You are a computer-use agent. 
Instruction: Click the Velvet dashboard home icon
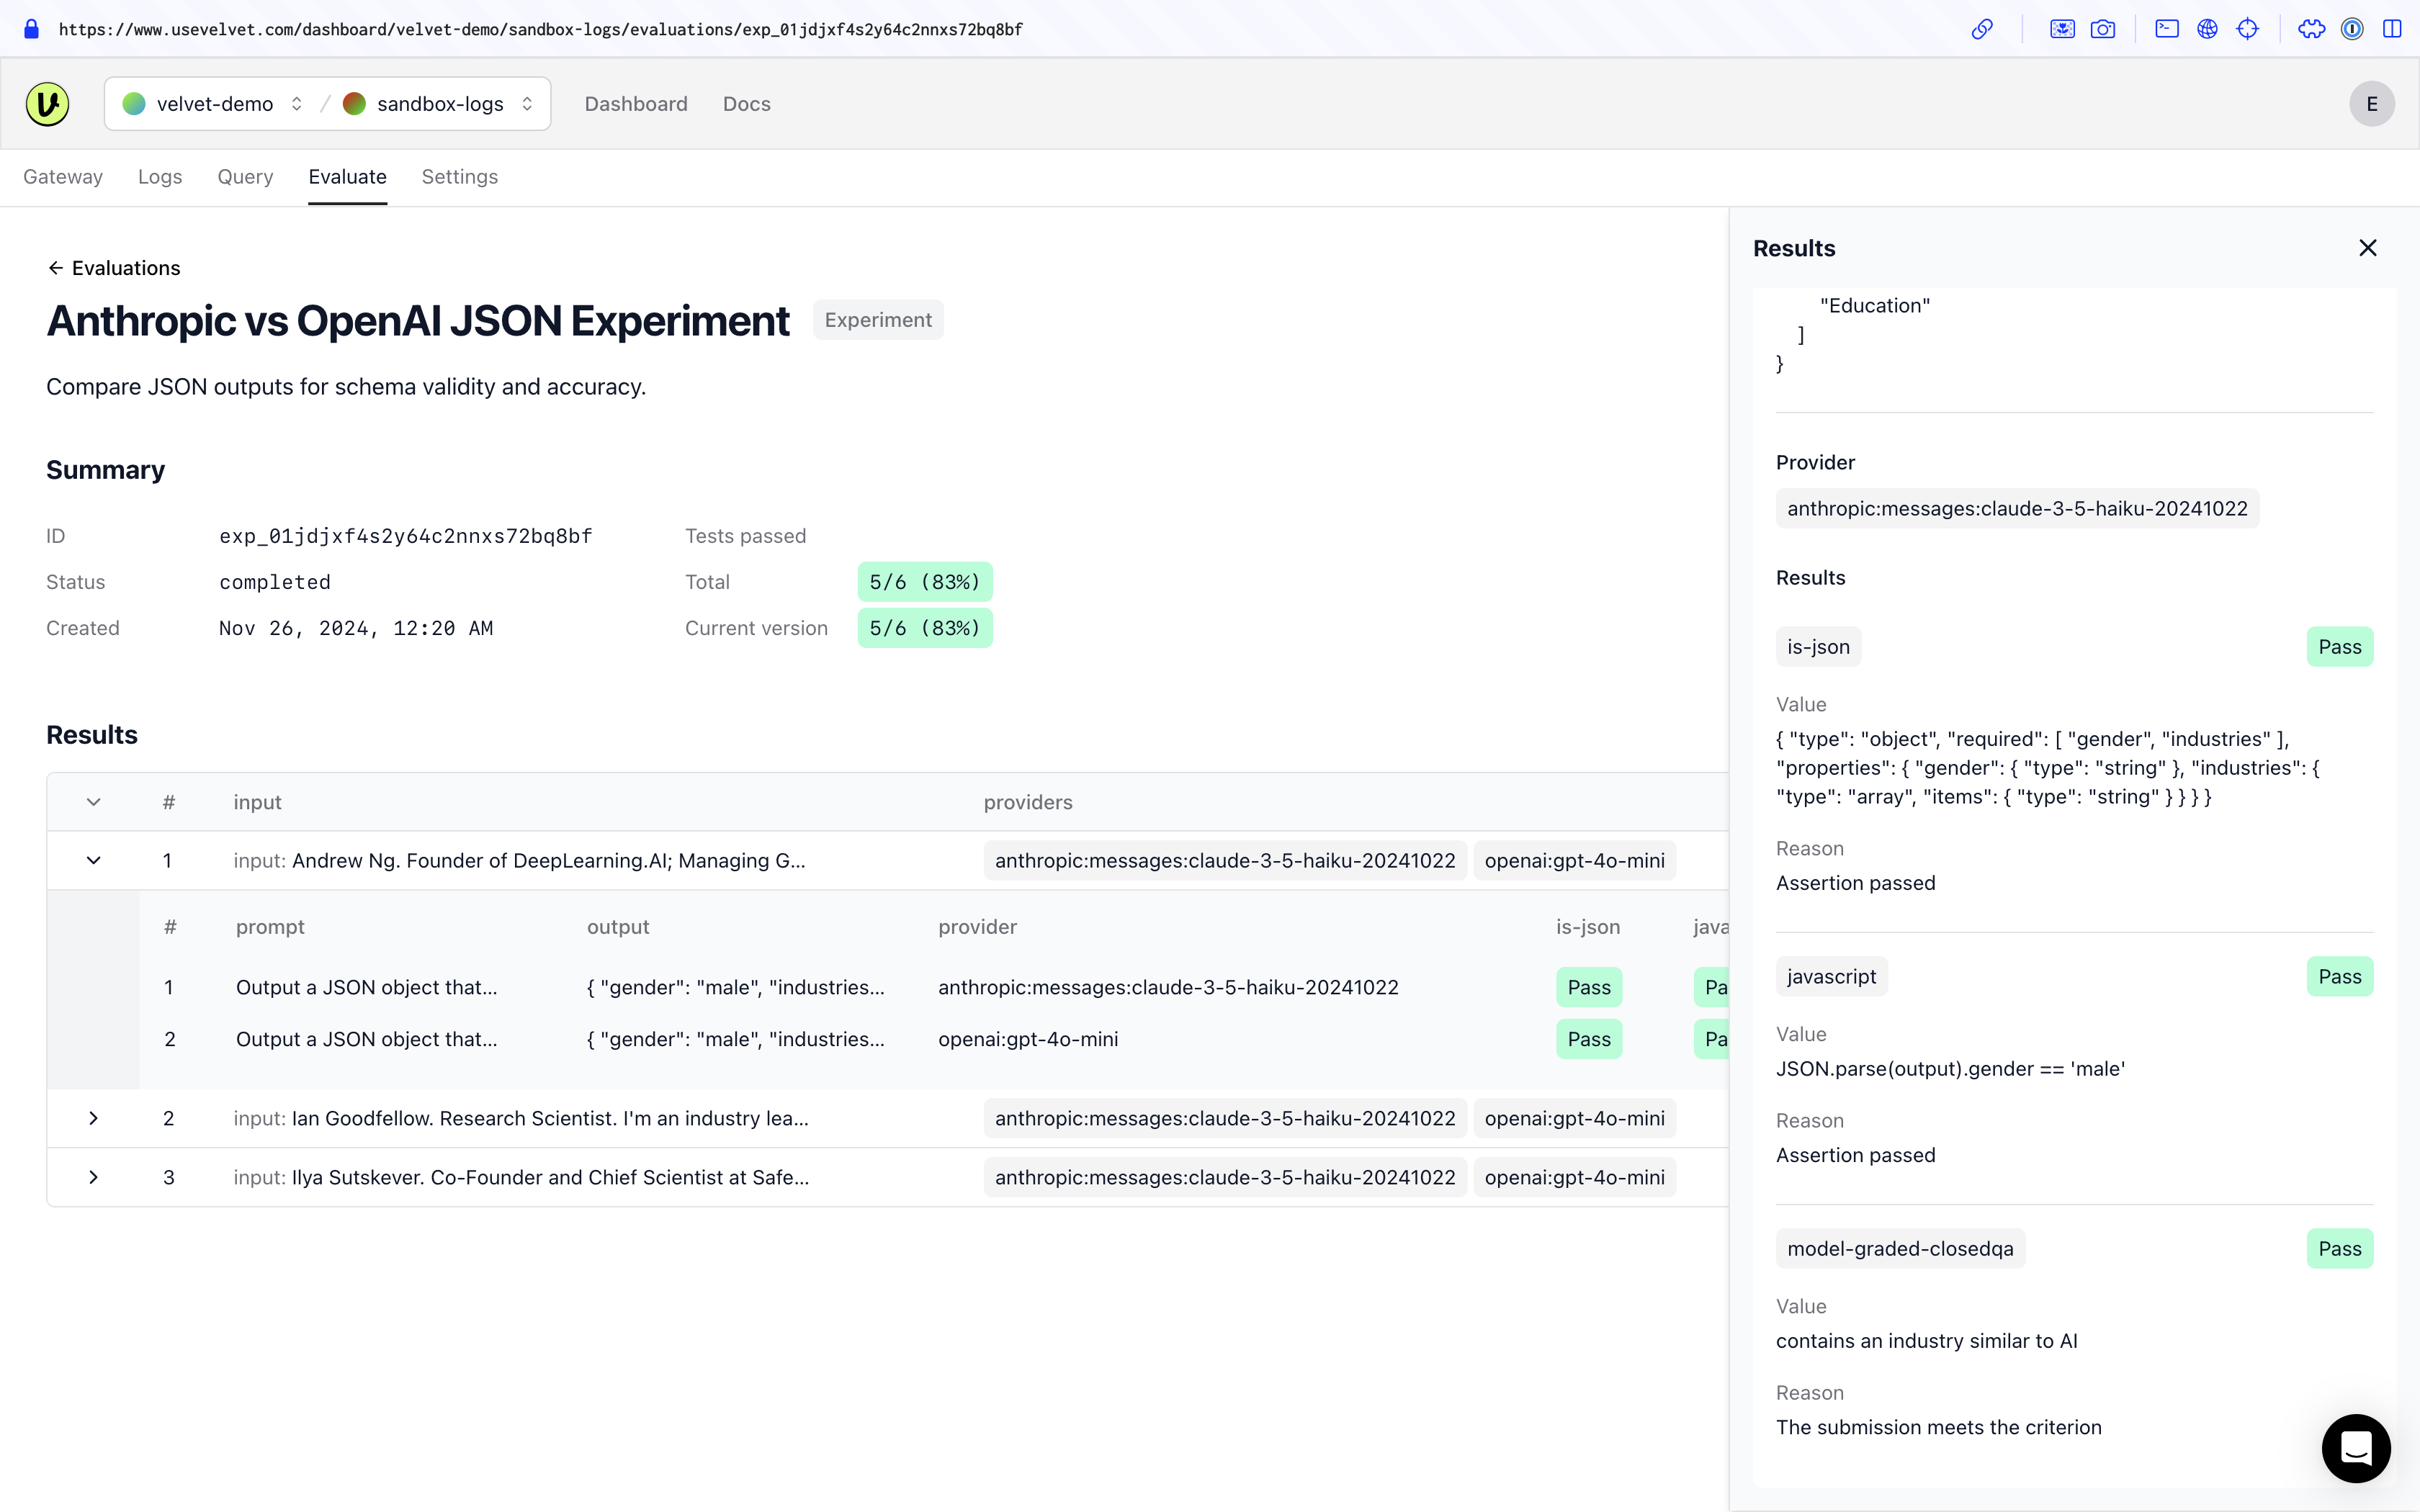47,103
